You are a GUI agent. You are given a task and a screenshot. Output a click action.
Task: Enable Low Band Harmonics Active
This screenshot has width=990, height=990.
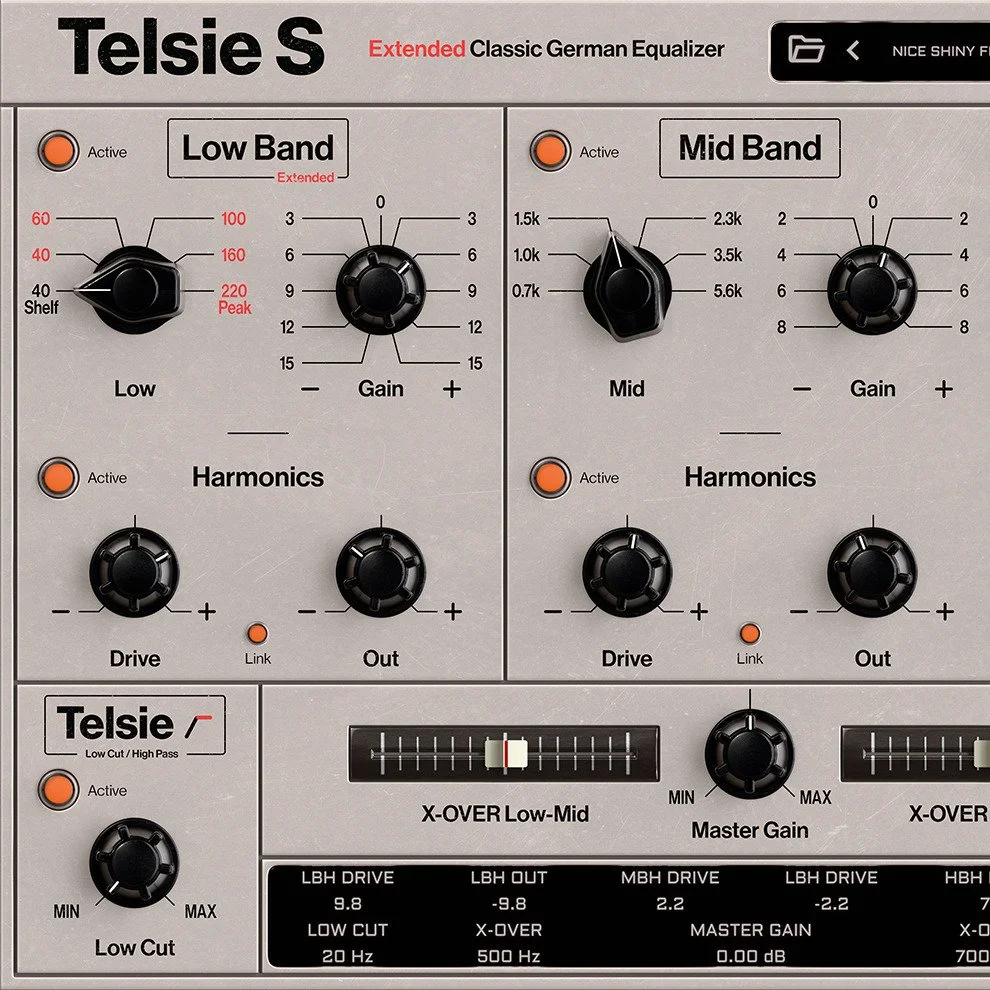(58, 477)
